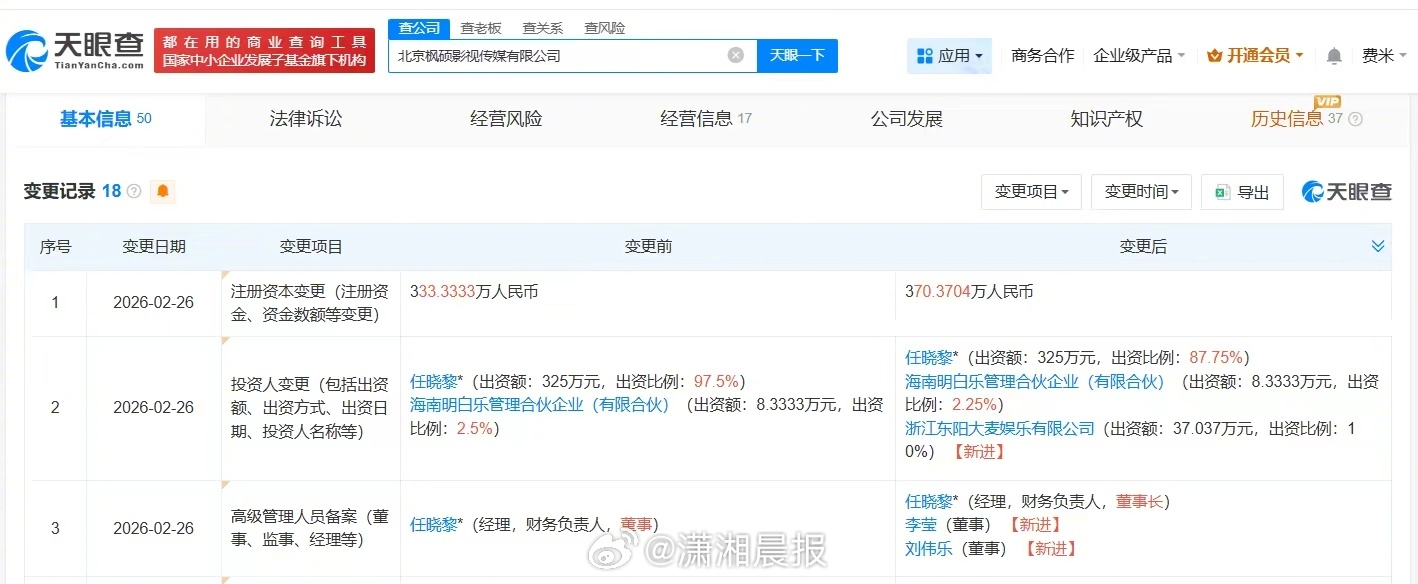Switch to the 经营风险 tab

(506, 119)
